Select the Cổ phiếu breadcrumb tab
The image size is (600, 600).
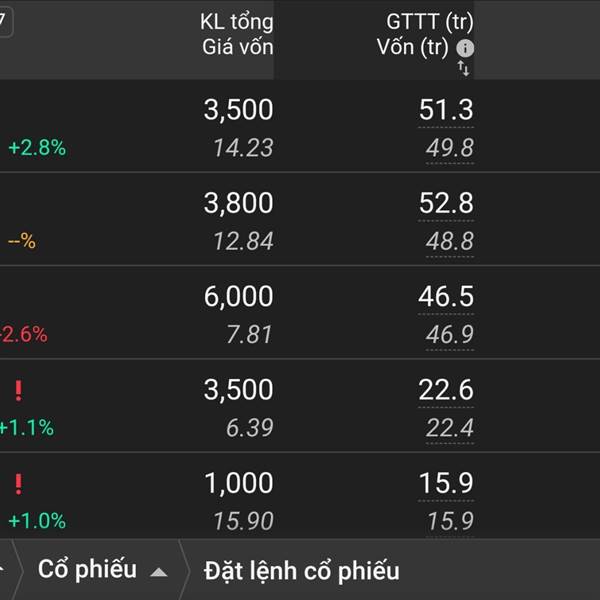(x=87, y=569)
